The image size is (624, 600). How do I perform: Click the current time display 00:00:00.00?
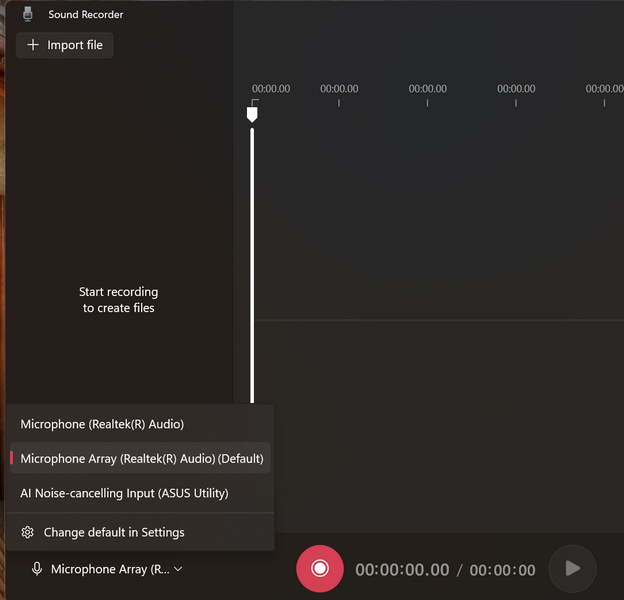(402, 570)
